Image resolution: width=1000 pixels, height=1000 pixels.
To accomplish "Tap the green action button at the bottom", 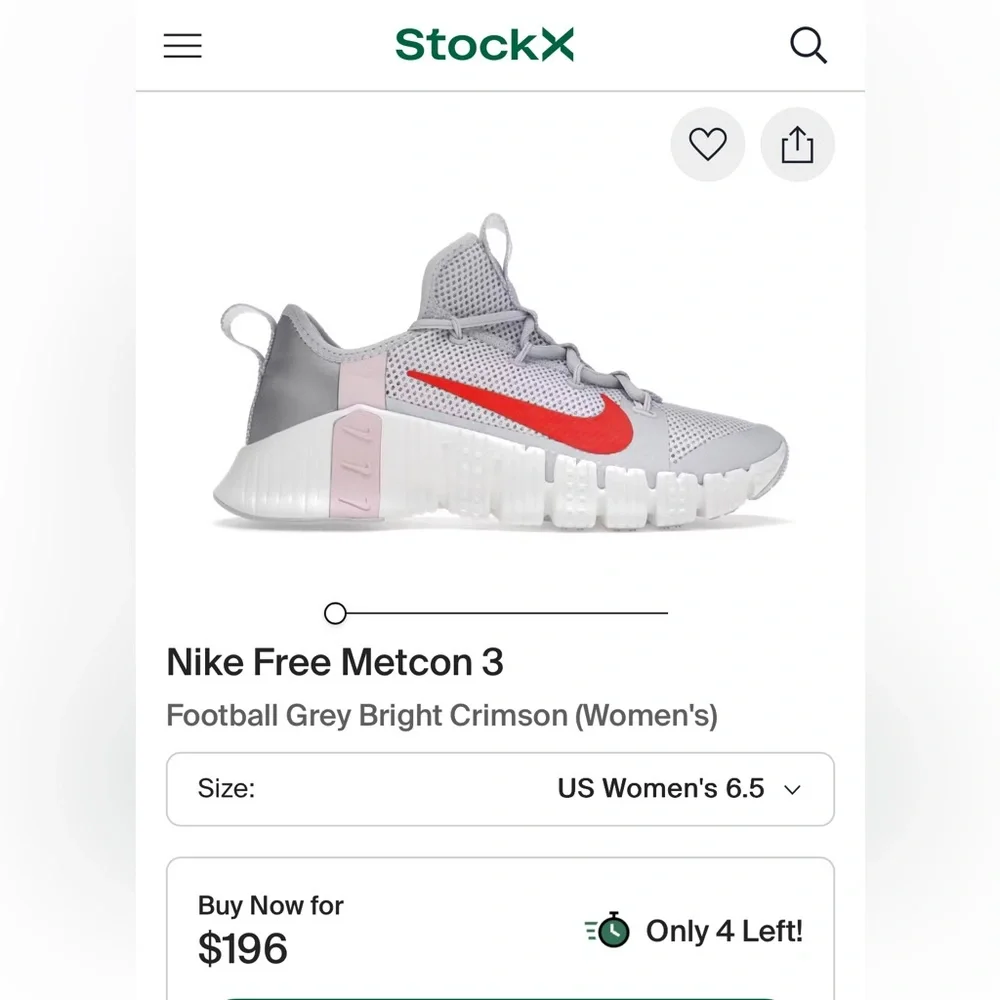I will tap(500, 997).
